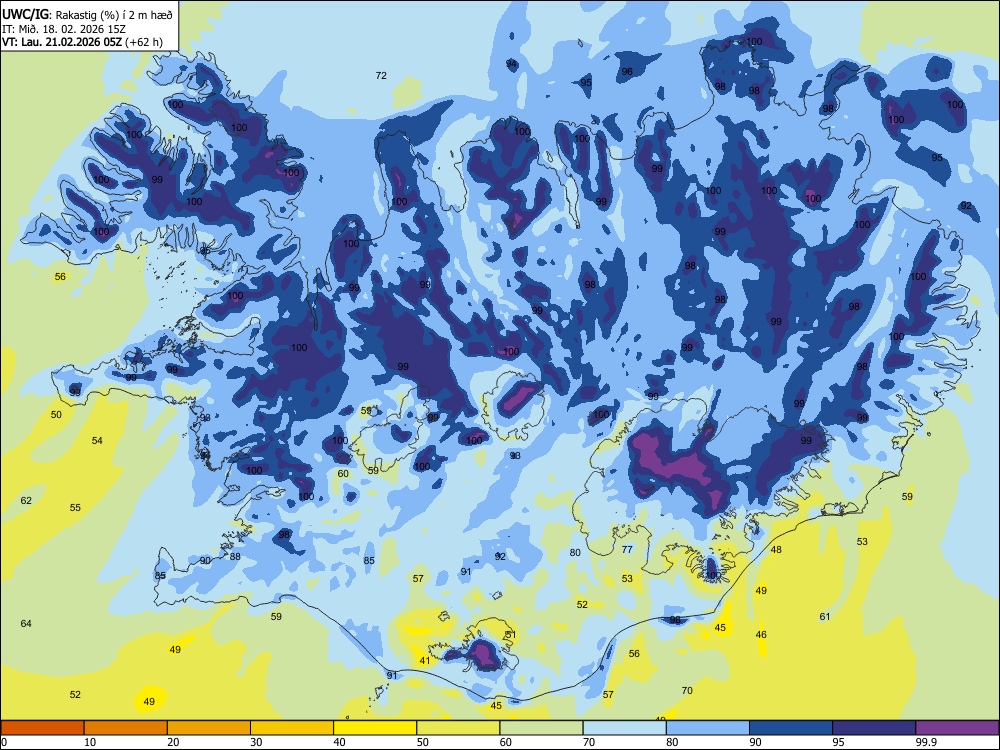Click the map value '72' over the northern sea

[381, 75]
